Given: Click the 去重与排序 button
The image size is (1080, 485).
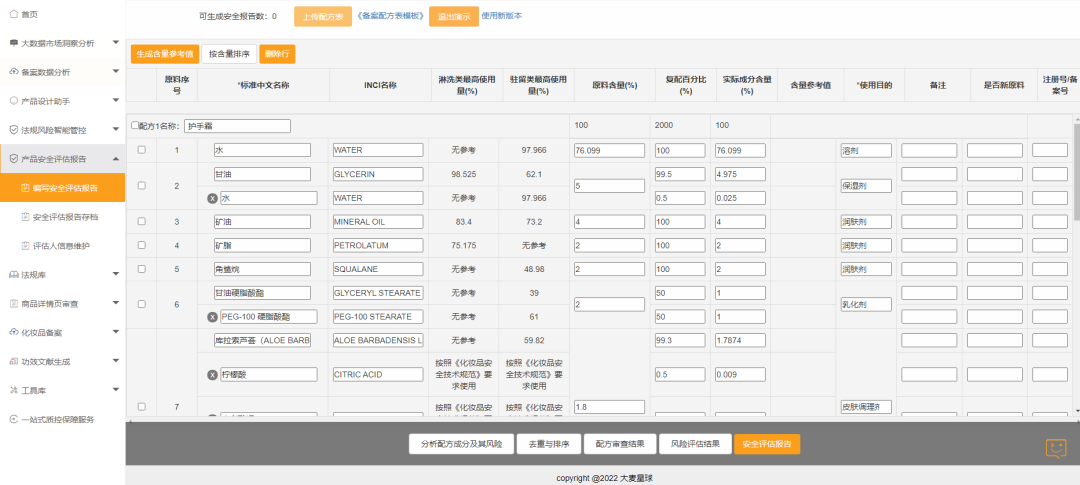Looking at the screenshot, I should tap(549, 444).
